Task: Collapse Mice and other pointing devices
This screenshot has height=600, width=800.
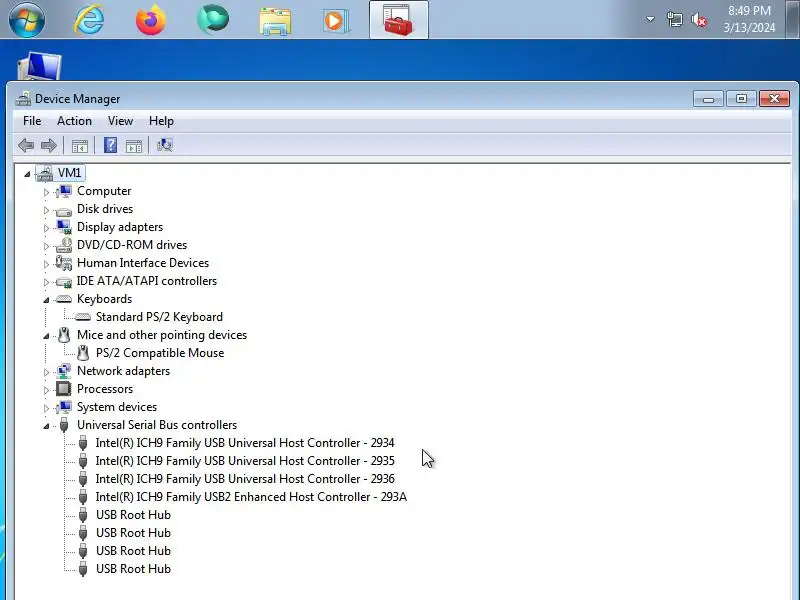Action: pos(46,336)
